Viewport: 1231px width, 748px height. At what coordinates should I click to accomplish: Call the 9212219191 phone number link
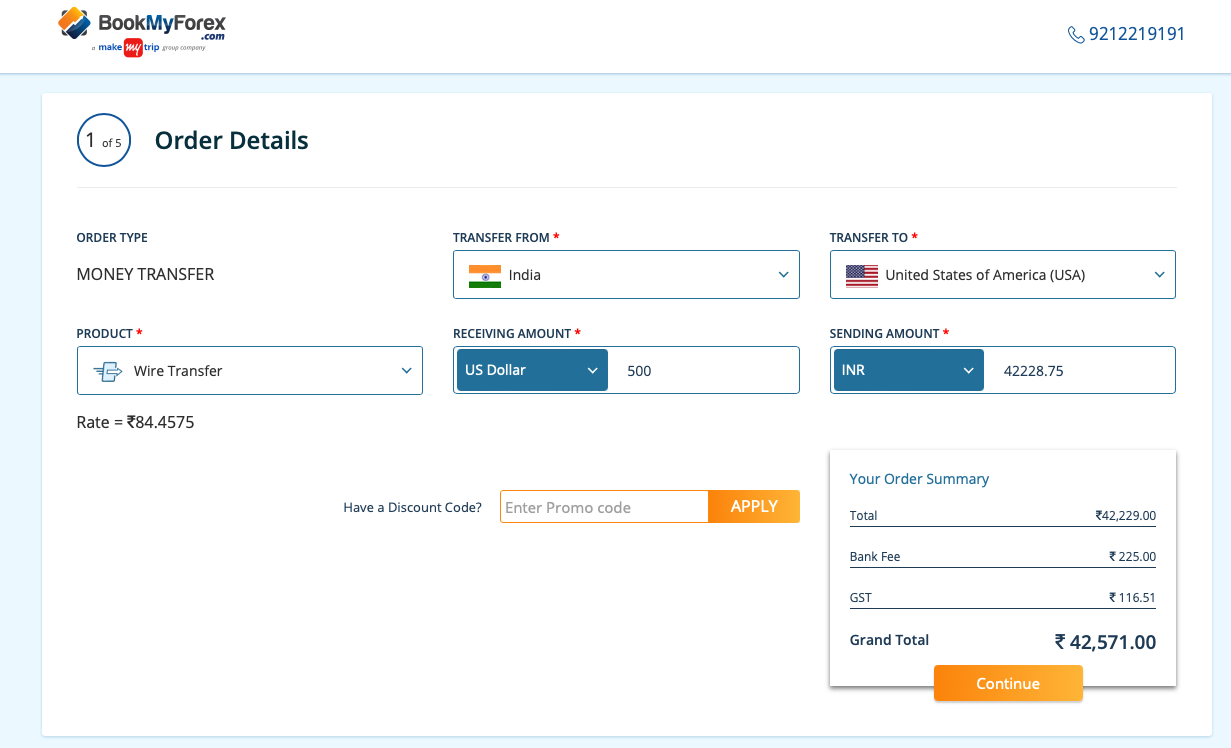click(1136, 35)
